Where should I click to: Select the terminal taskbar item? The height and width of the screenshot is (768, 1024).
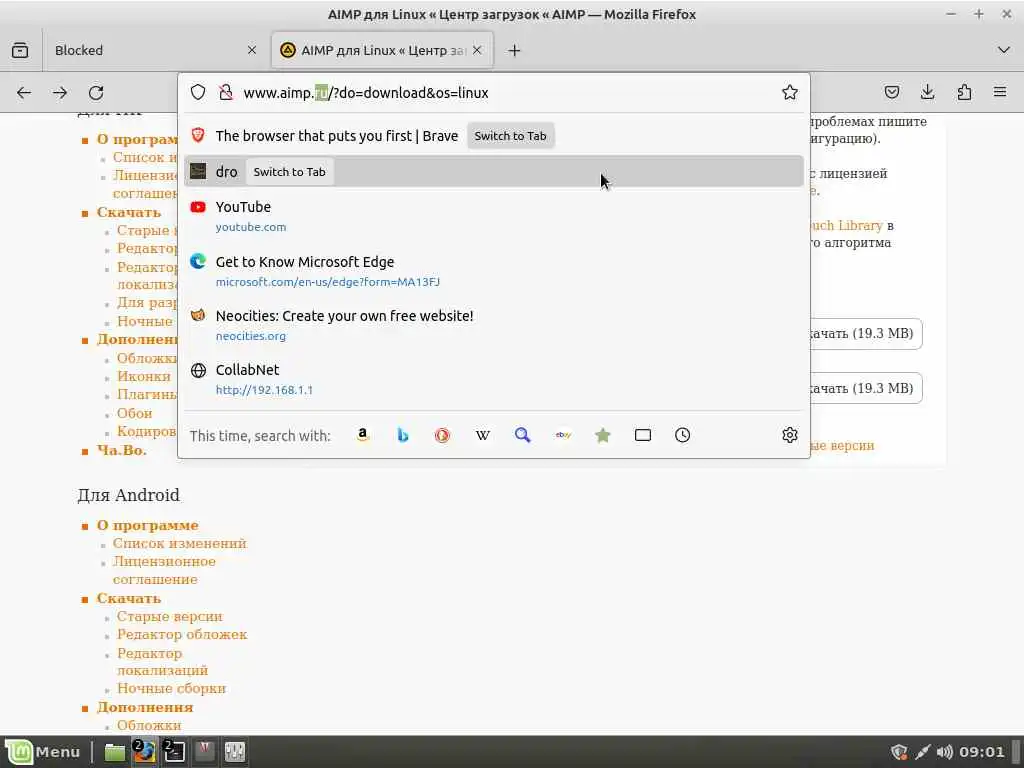174,752
